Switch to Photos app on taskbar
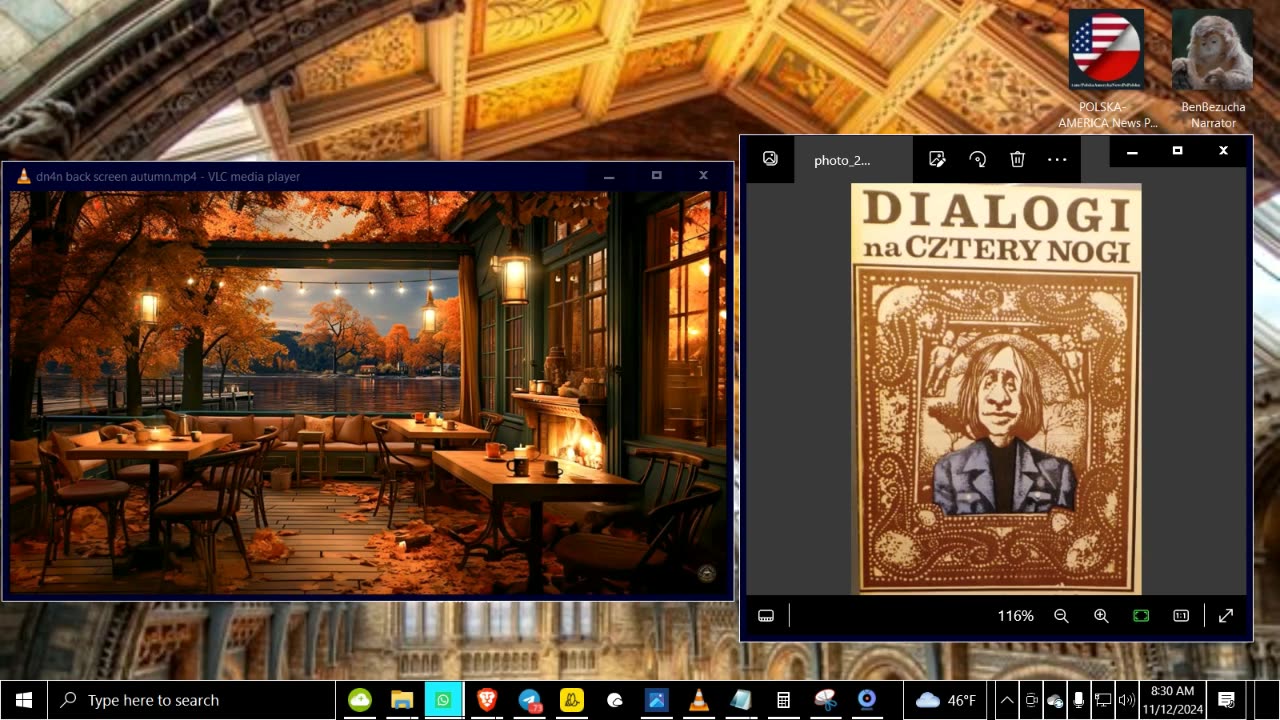 pyautogui.click(x=656, y=700)
